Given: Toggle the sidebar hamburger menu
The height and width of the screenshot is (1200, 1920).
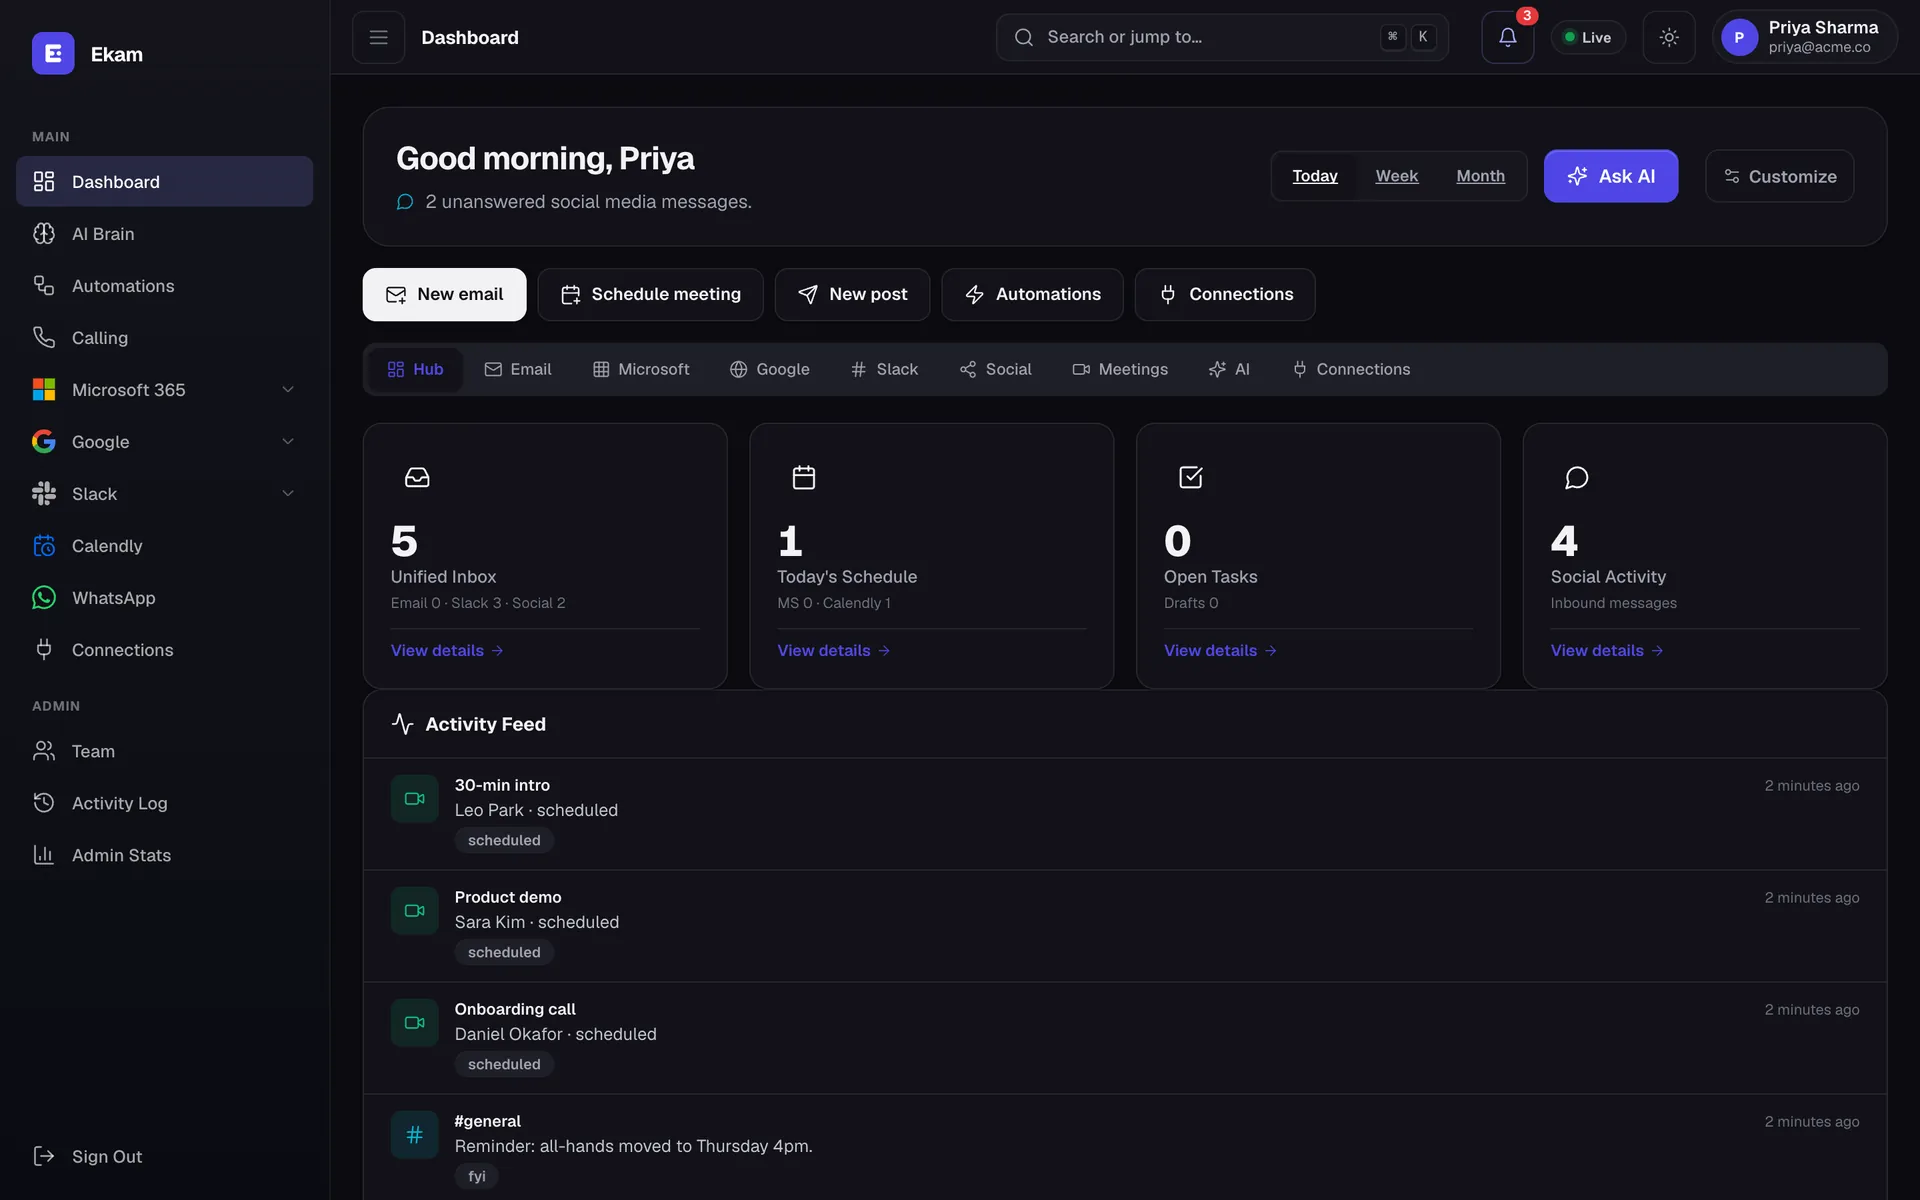Looking at the screenshot, I should (x=378, y=37).
